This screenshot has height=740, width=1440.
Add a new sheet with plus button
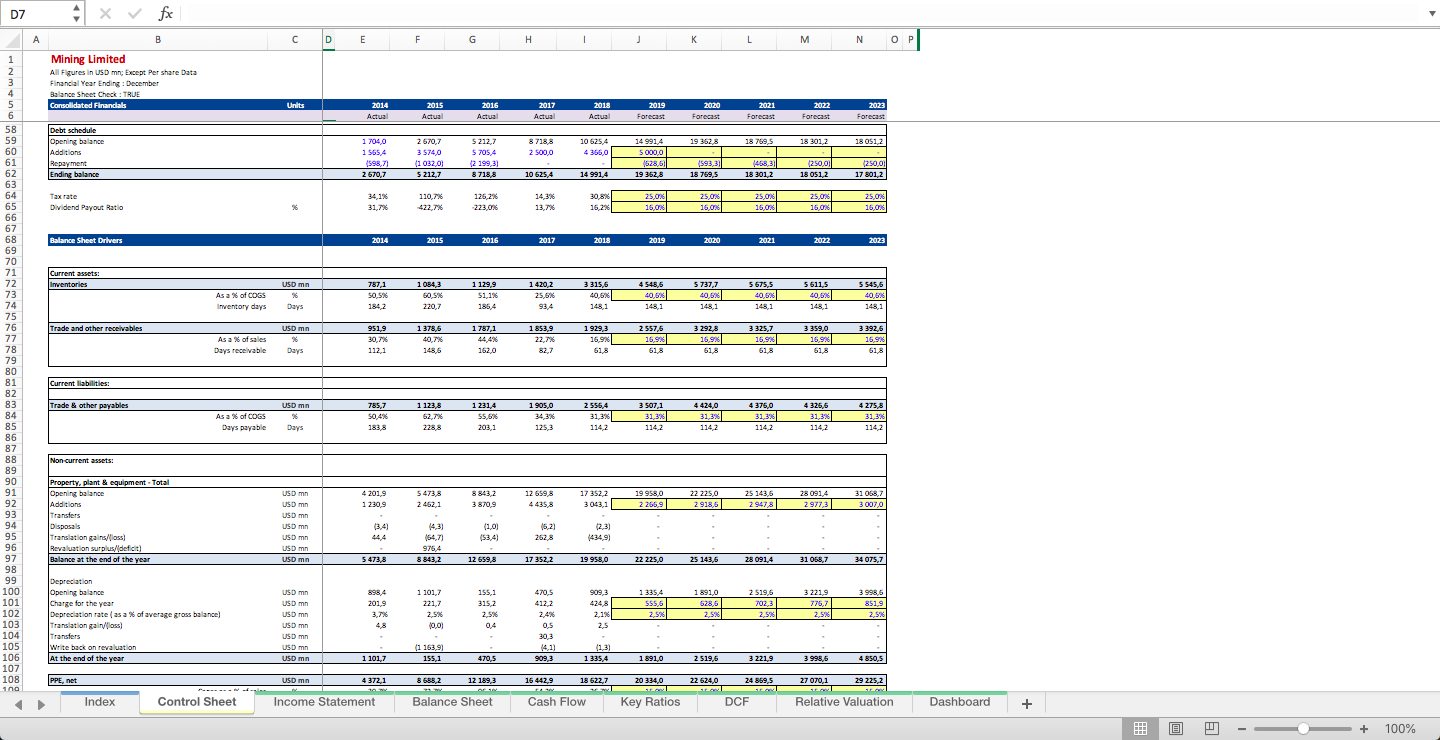tap(1026, 703)
